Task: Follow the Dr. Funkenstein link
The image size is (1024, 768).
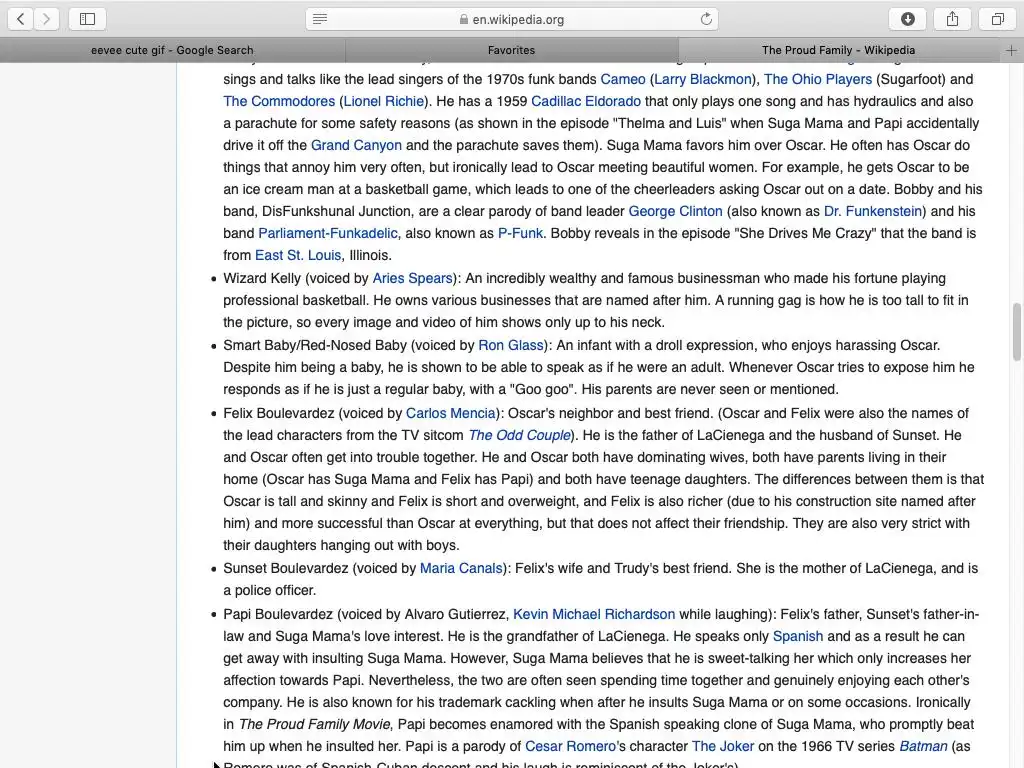Action: pyautogui.click(x=872, y=211)
